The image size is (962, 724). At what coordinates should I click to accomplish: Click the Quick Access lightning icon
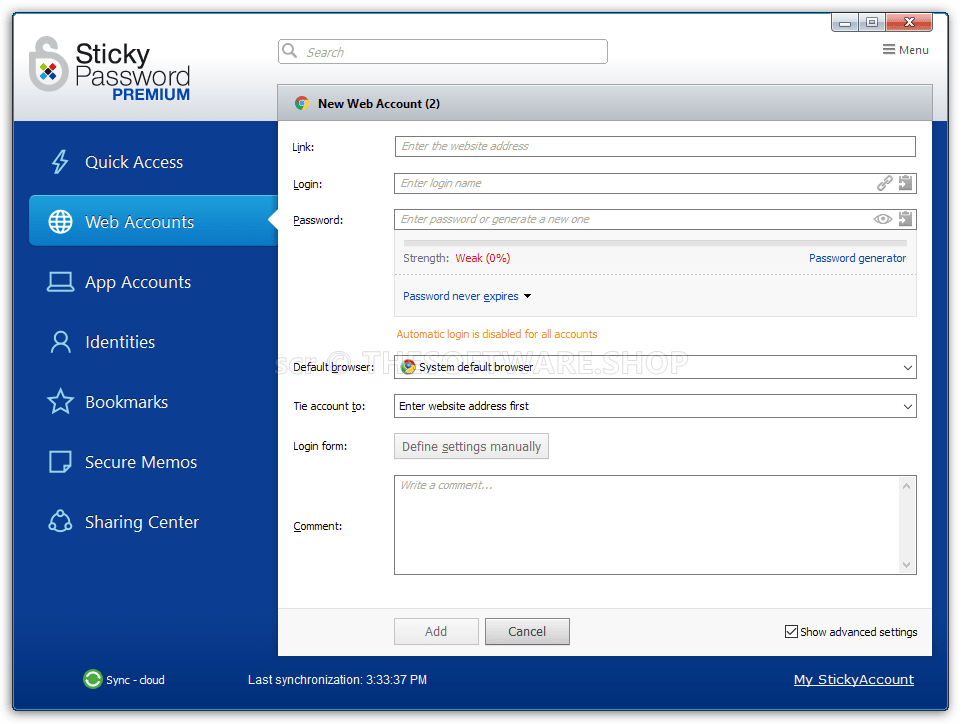click(x=60, y=162)
